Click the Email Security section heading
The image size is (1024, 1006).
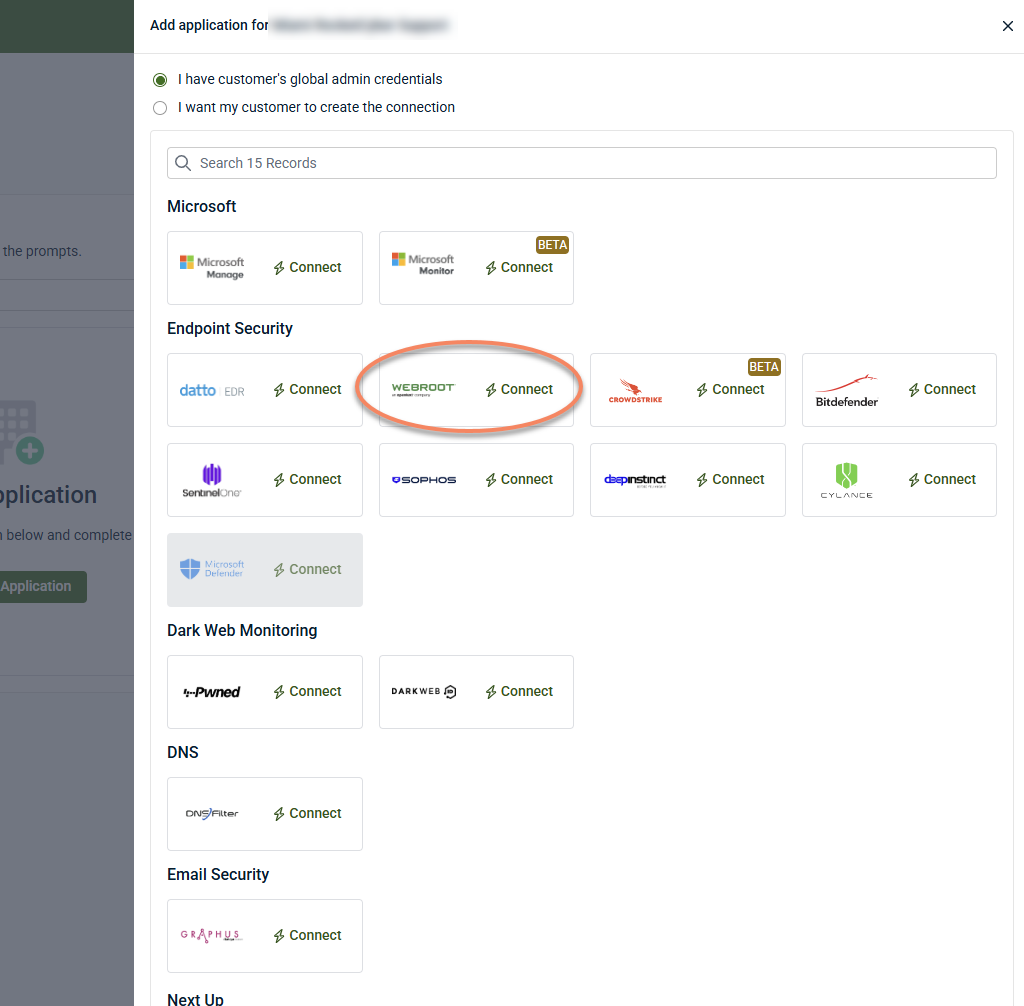218,875
